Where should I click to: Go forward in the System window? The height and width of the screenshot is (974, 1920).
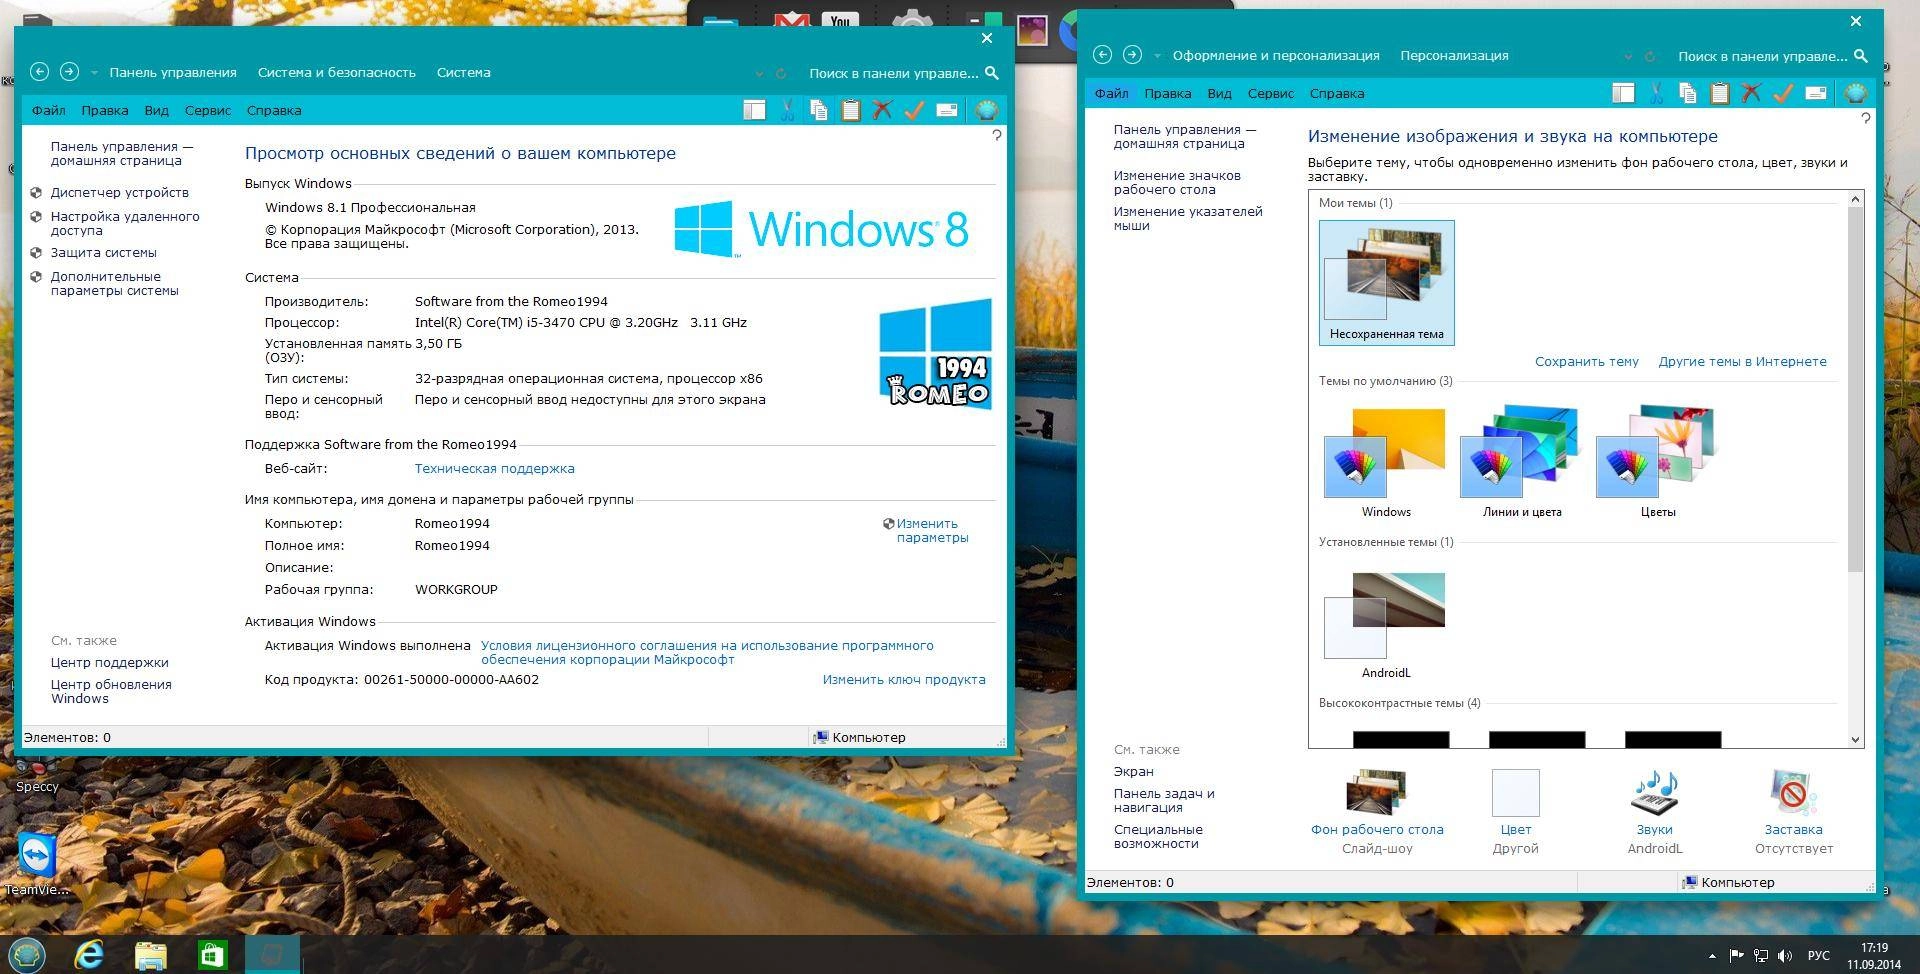coord(69,71)
